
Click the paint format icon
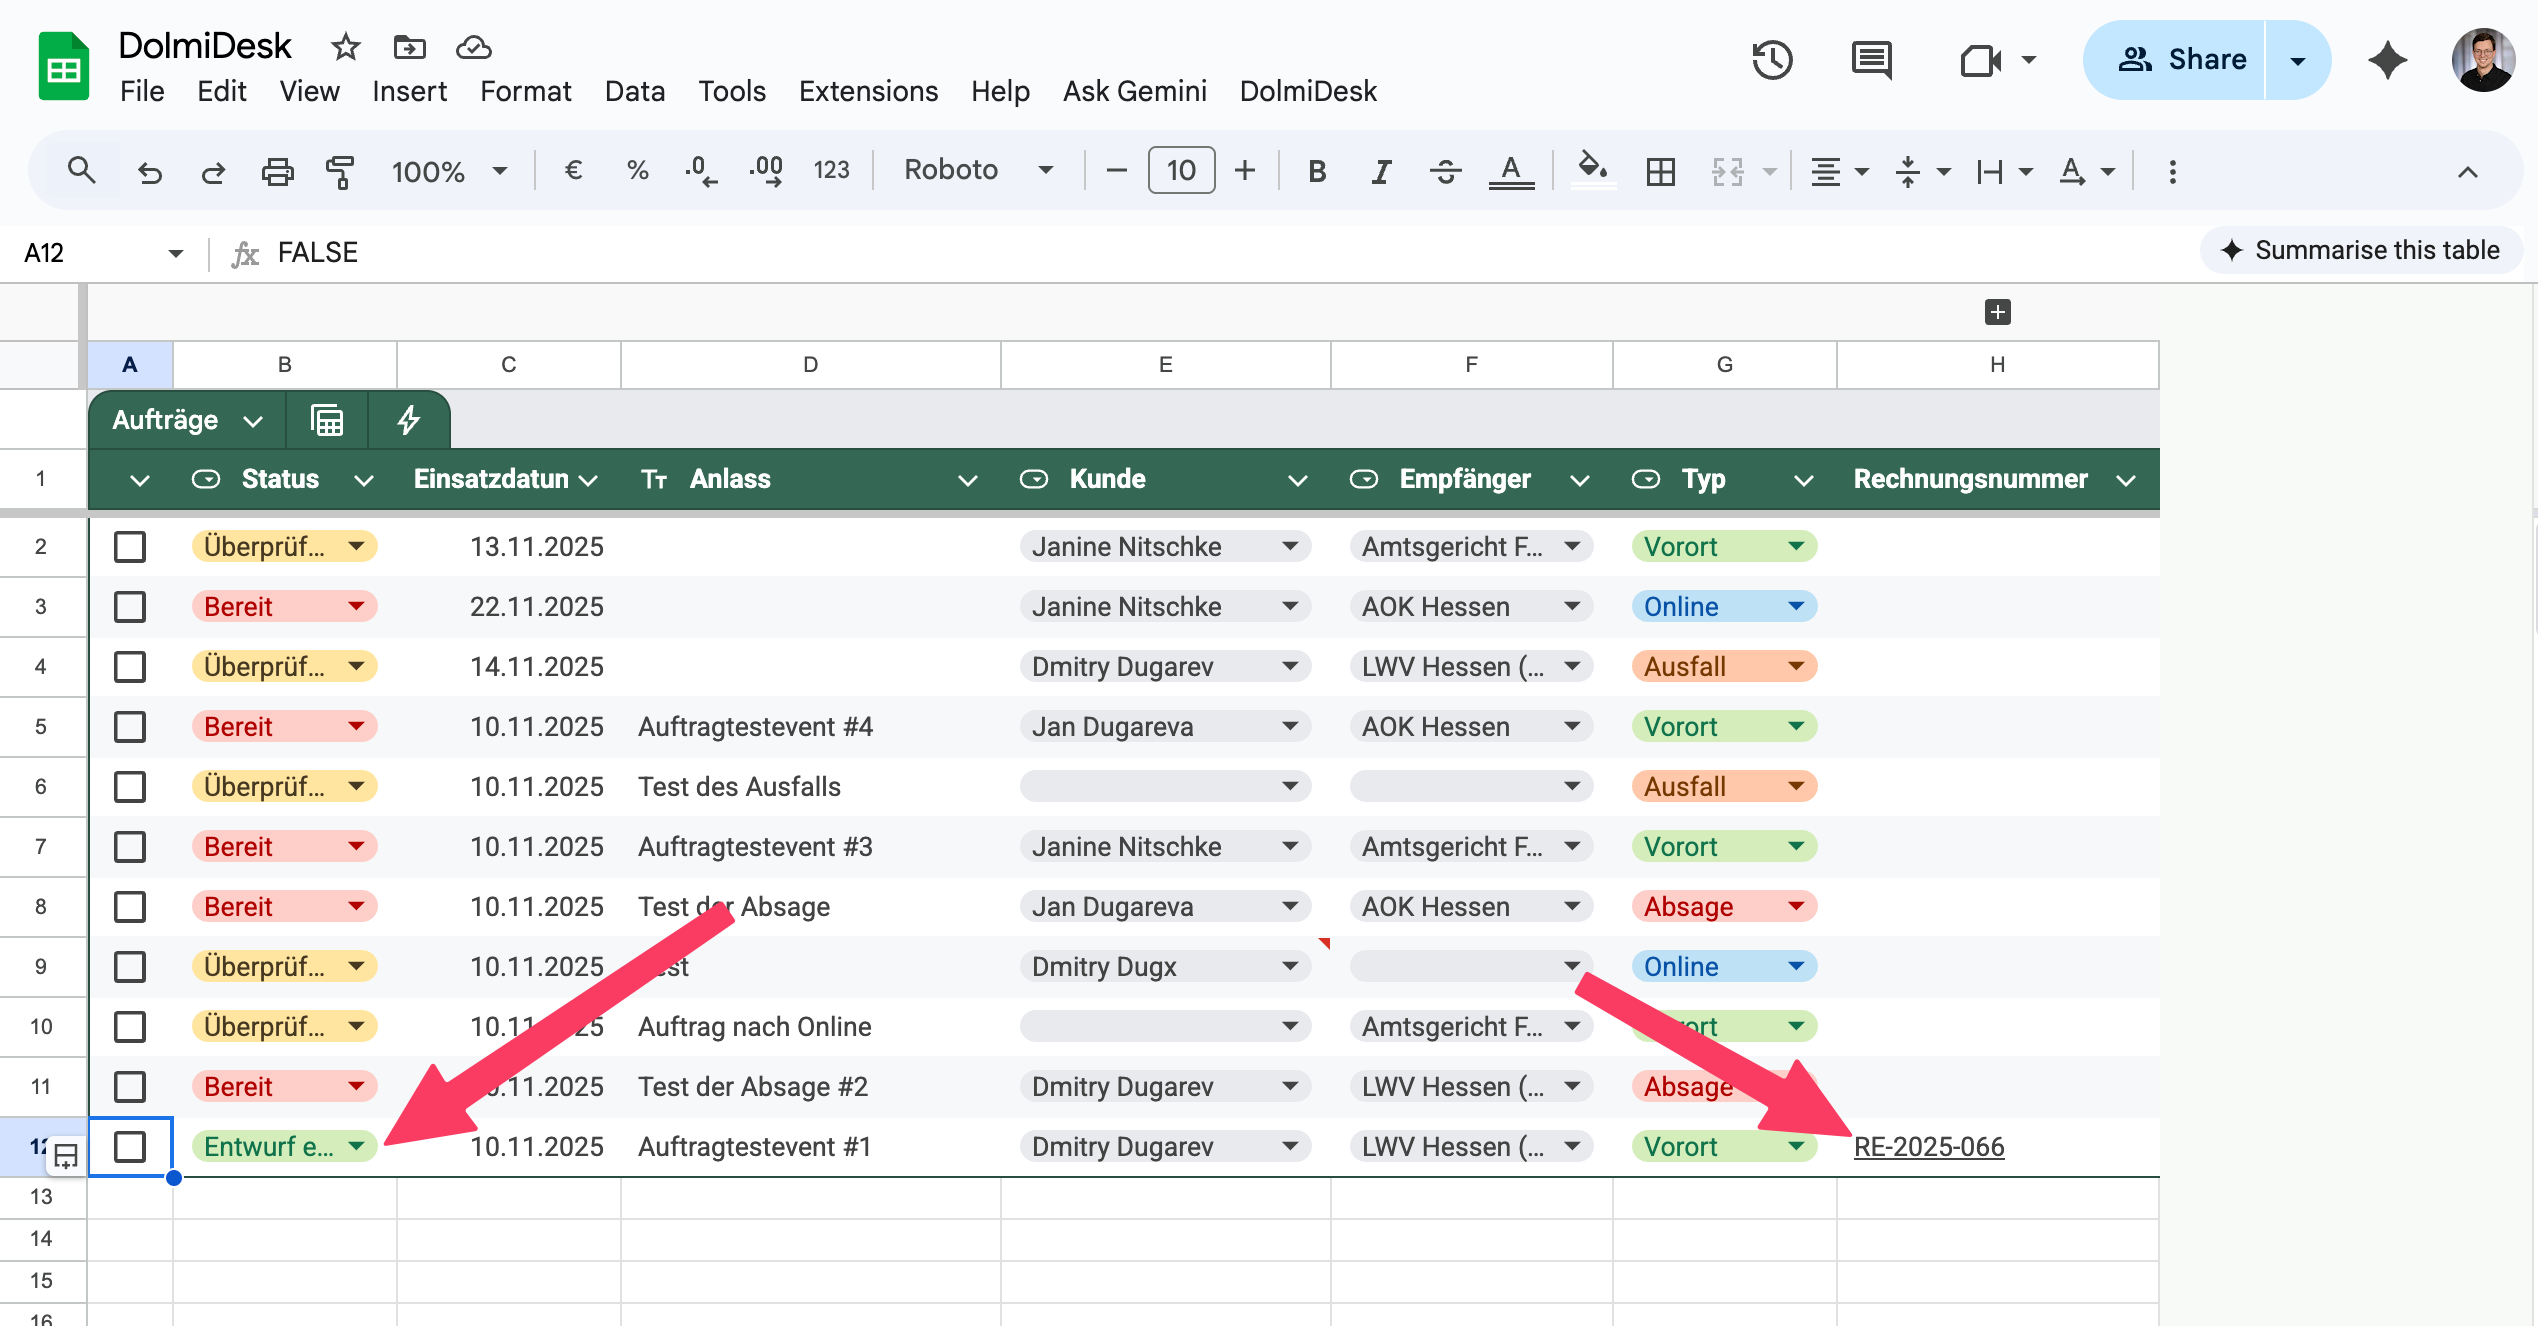click(340, 171)
